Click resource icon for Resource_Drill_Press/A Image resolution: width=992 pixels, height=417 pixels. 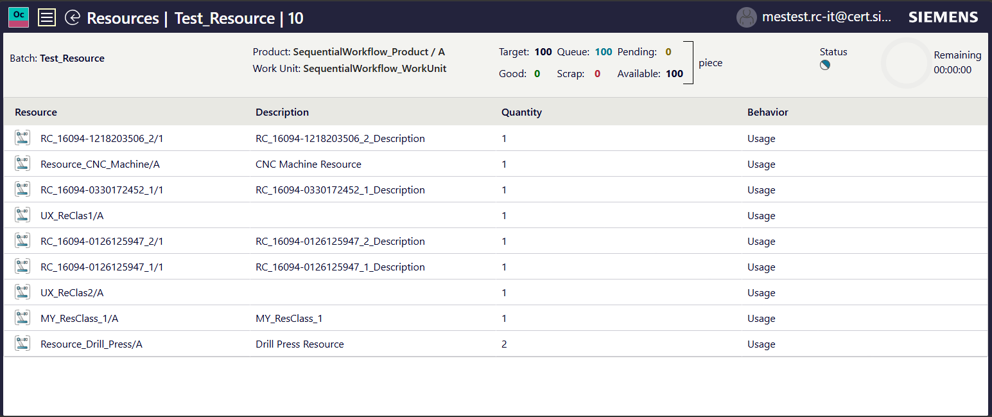tap(23, 344)
